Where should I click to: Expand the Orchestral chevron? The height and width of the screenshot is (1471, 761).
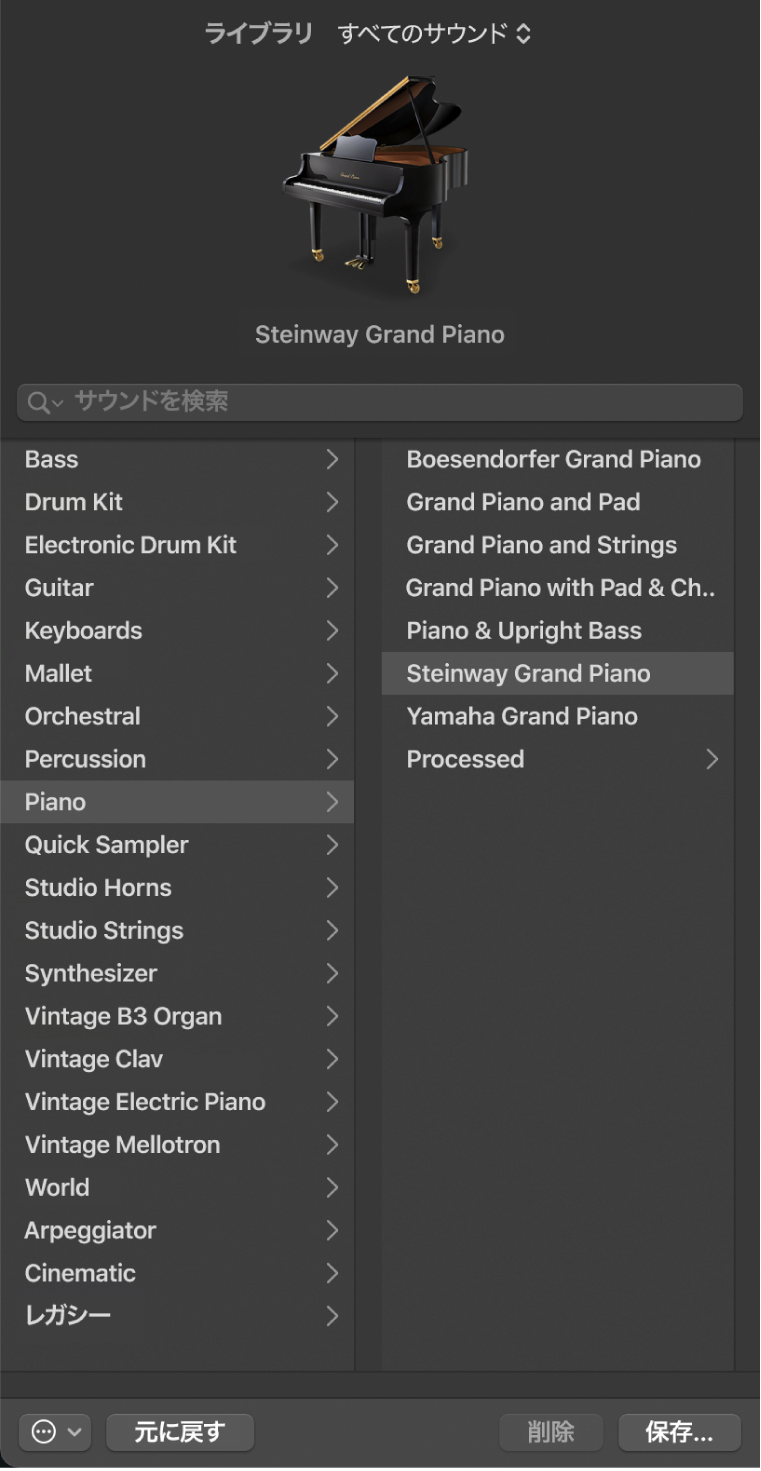pos(332,717)
